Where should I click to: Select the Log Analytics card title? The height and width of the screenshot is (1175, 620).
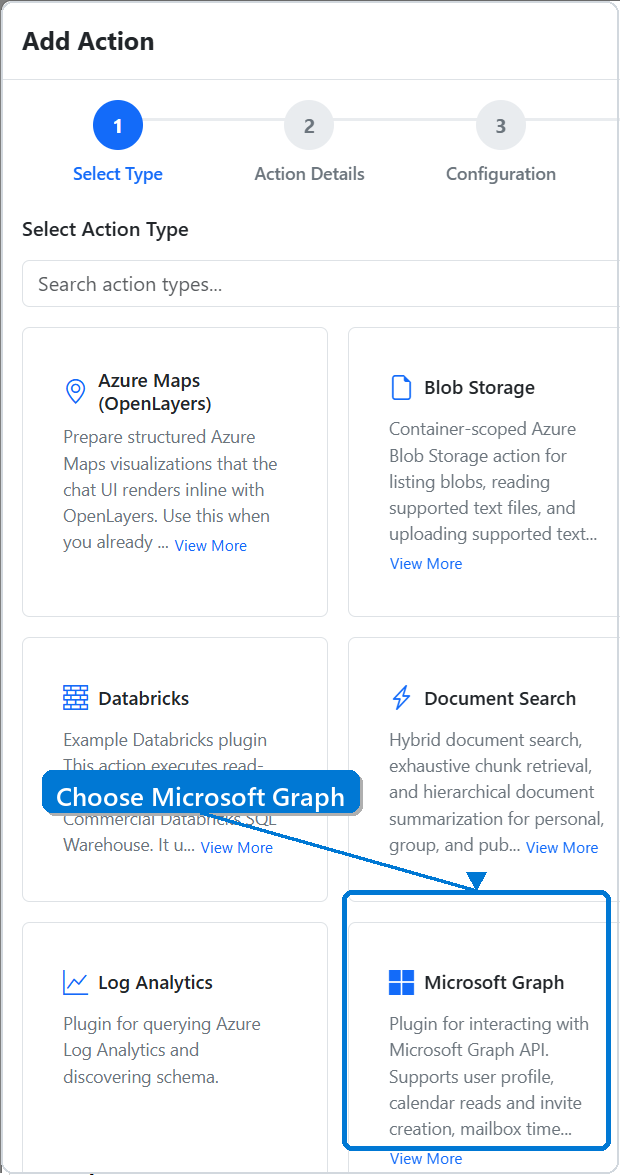pyautogui.click(x=156, y=982)
